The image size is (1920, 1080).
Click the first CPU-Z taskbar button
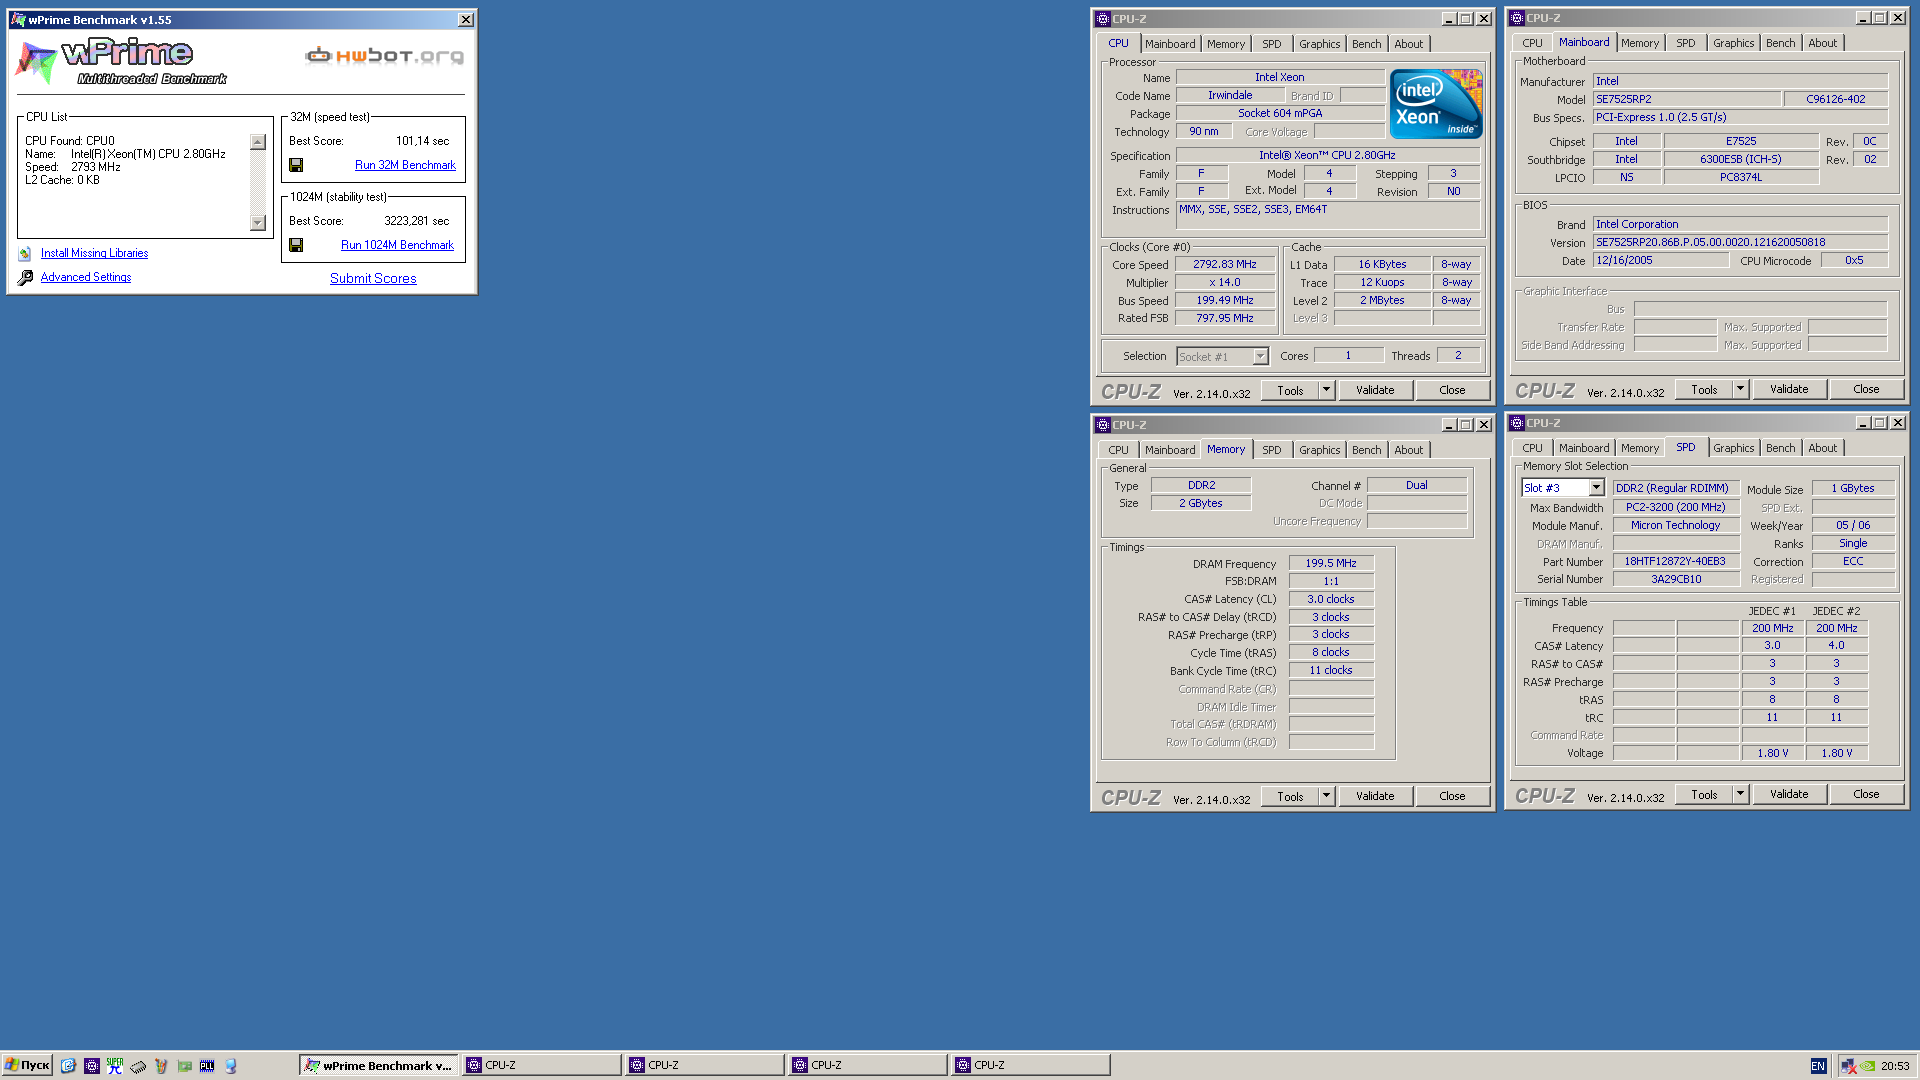click(541, 1065)
